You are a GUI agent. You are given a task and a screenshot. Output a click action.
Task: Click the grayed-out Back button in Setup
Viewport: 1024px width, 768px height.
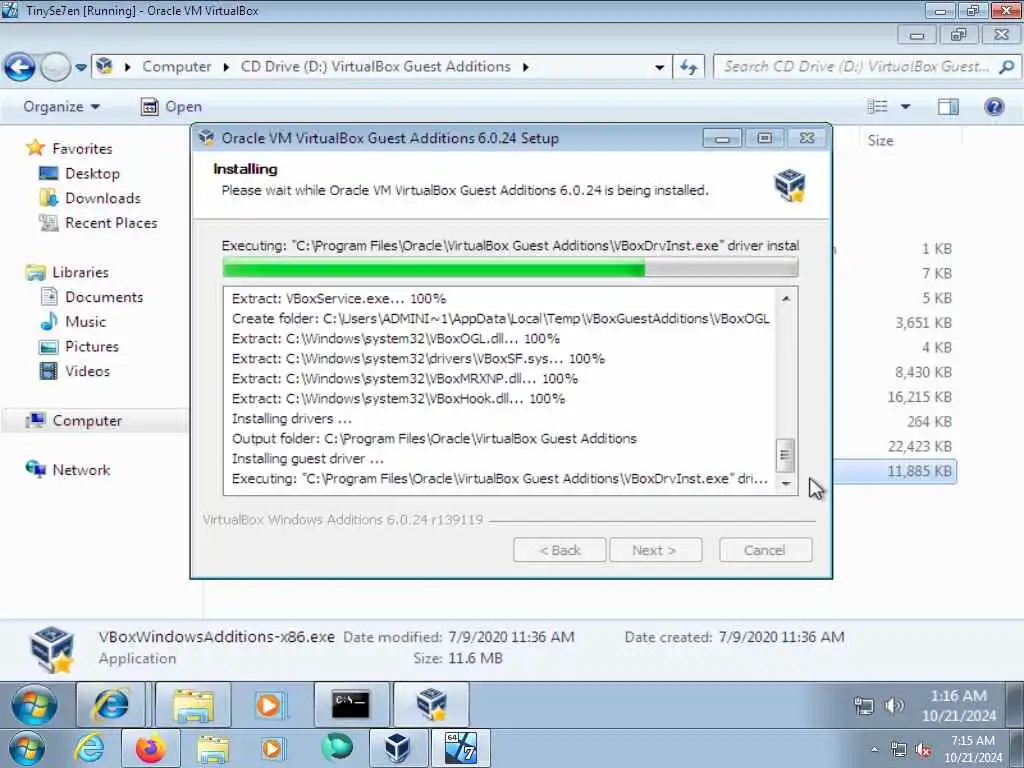point(560,550)
